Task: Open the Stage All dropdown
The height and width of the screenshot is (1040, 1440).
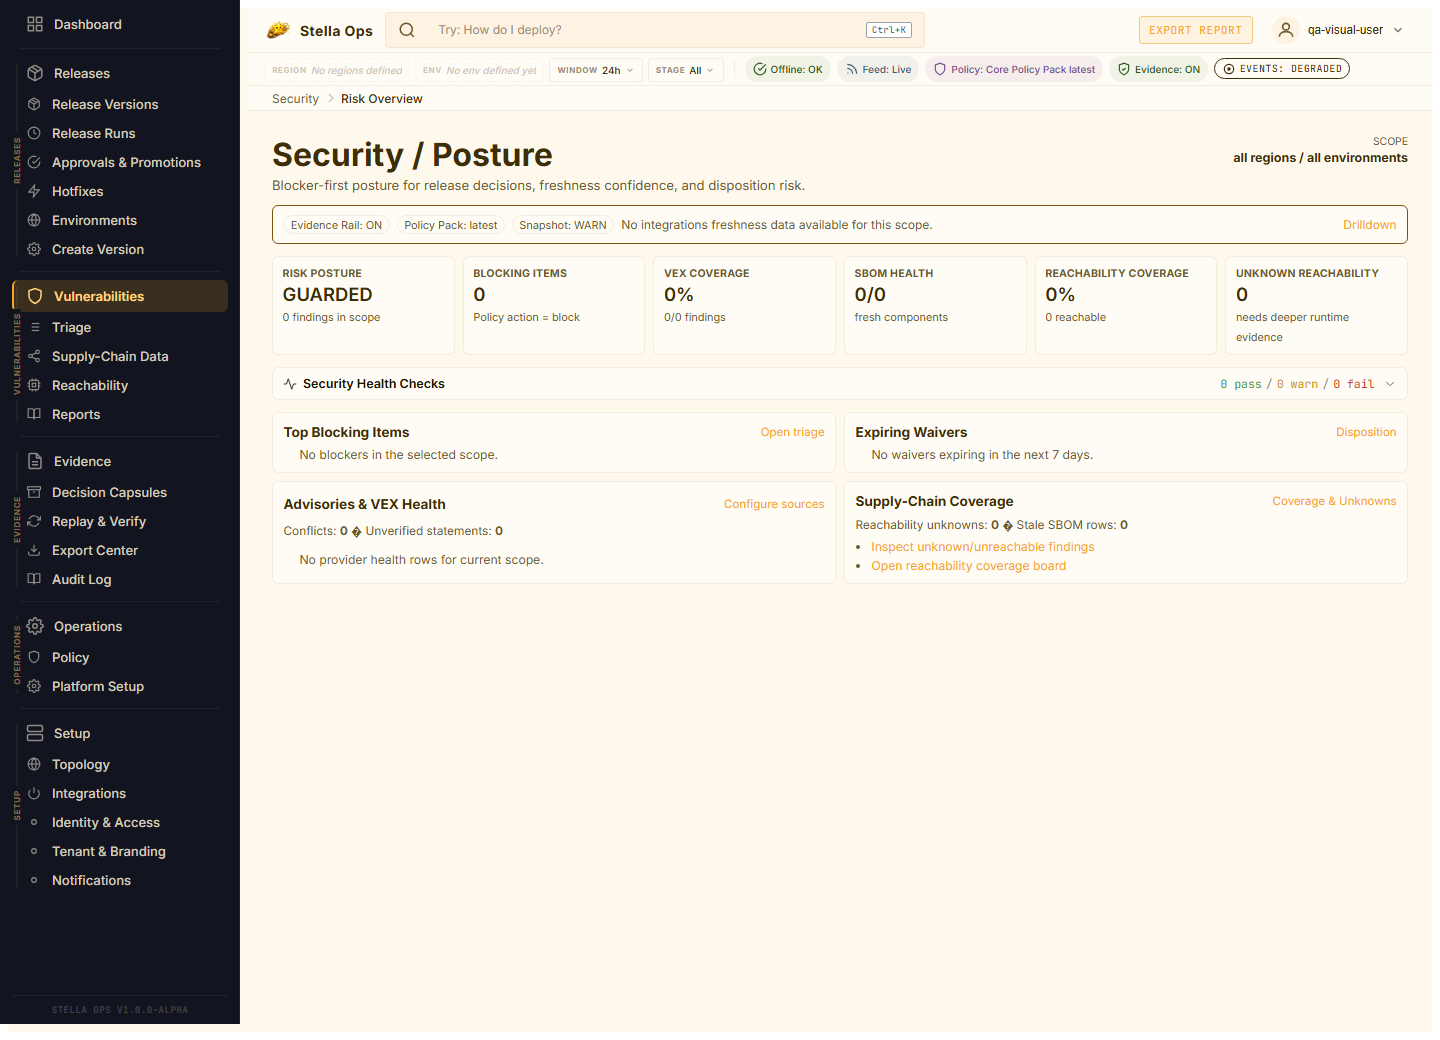Action: coord(685,70)
